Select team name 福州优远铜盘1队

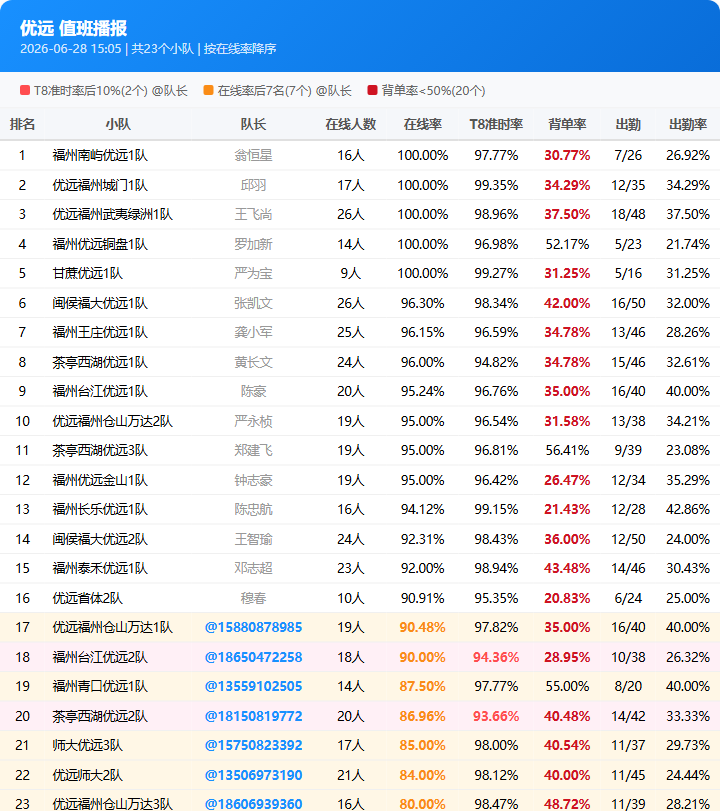(100, 244)
